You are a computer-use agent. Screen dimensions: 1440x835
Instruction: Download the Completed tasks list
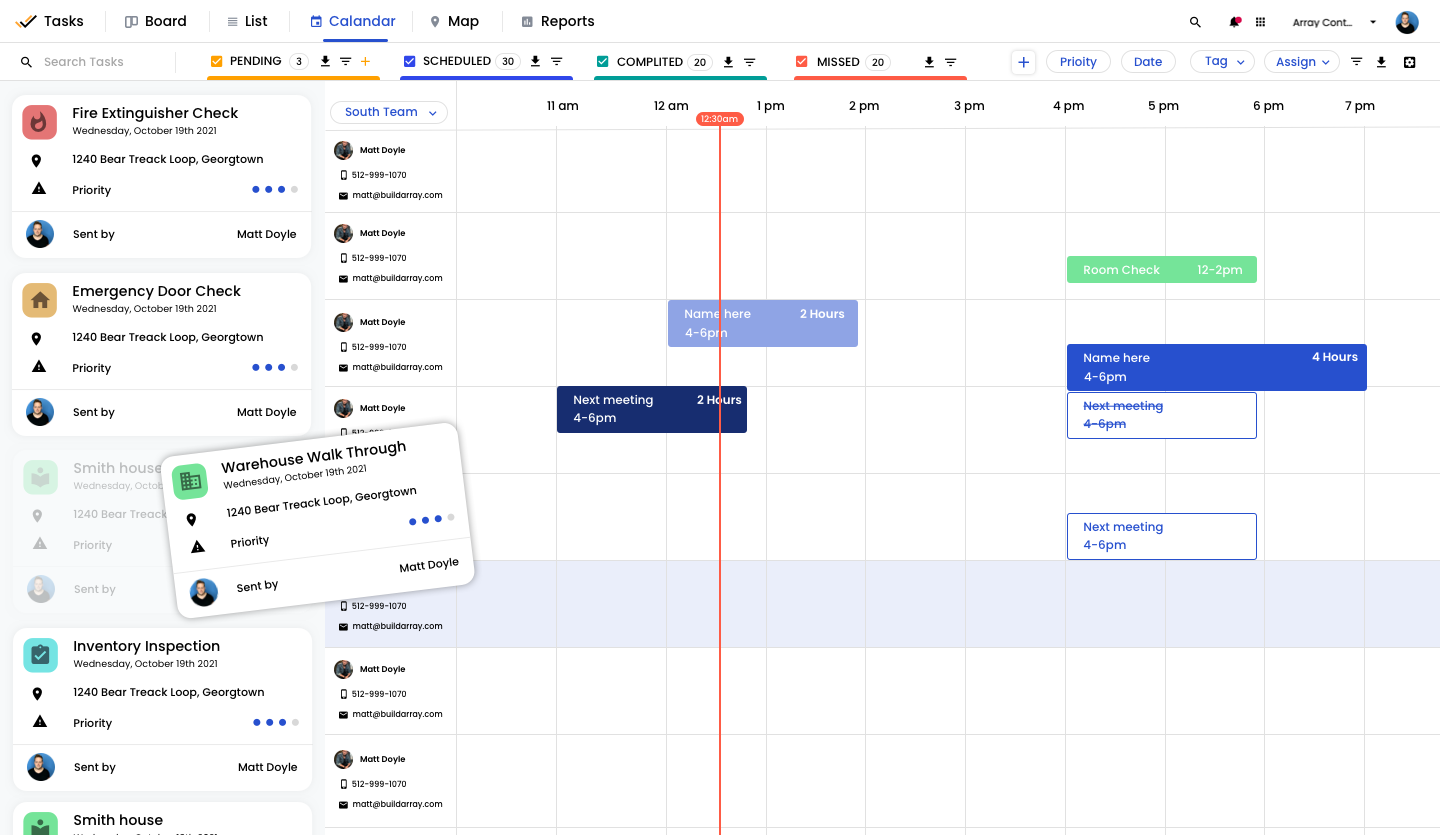pyautogui.click(x=728, y=62)
